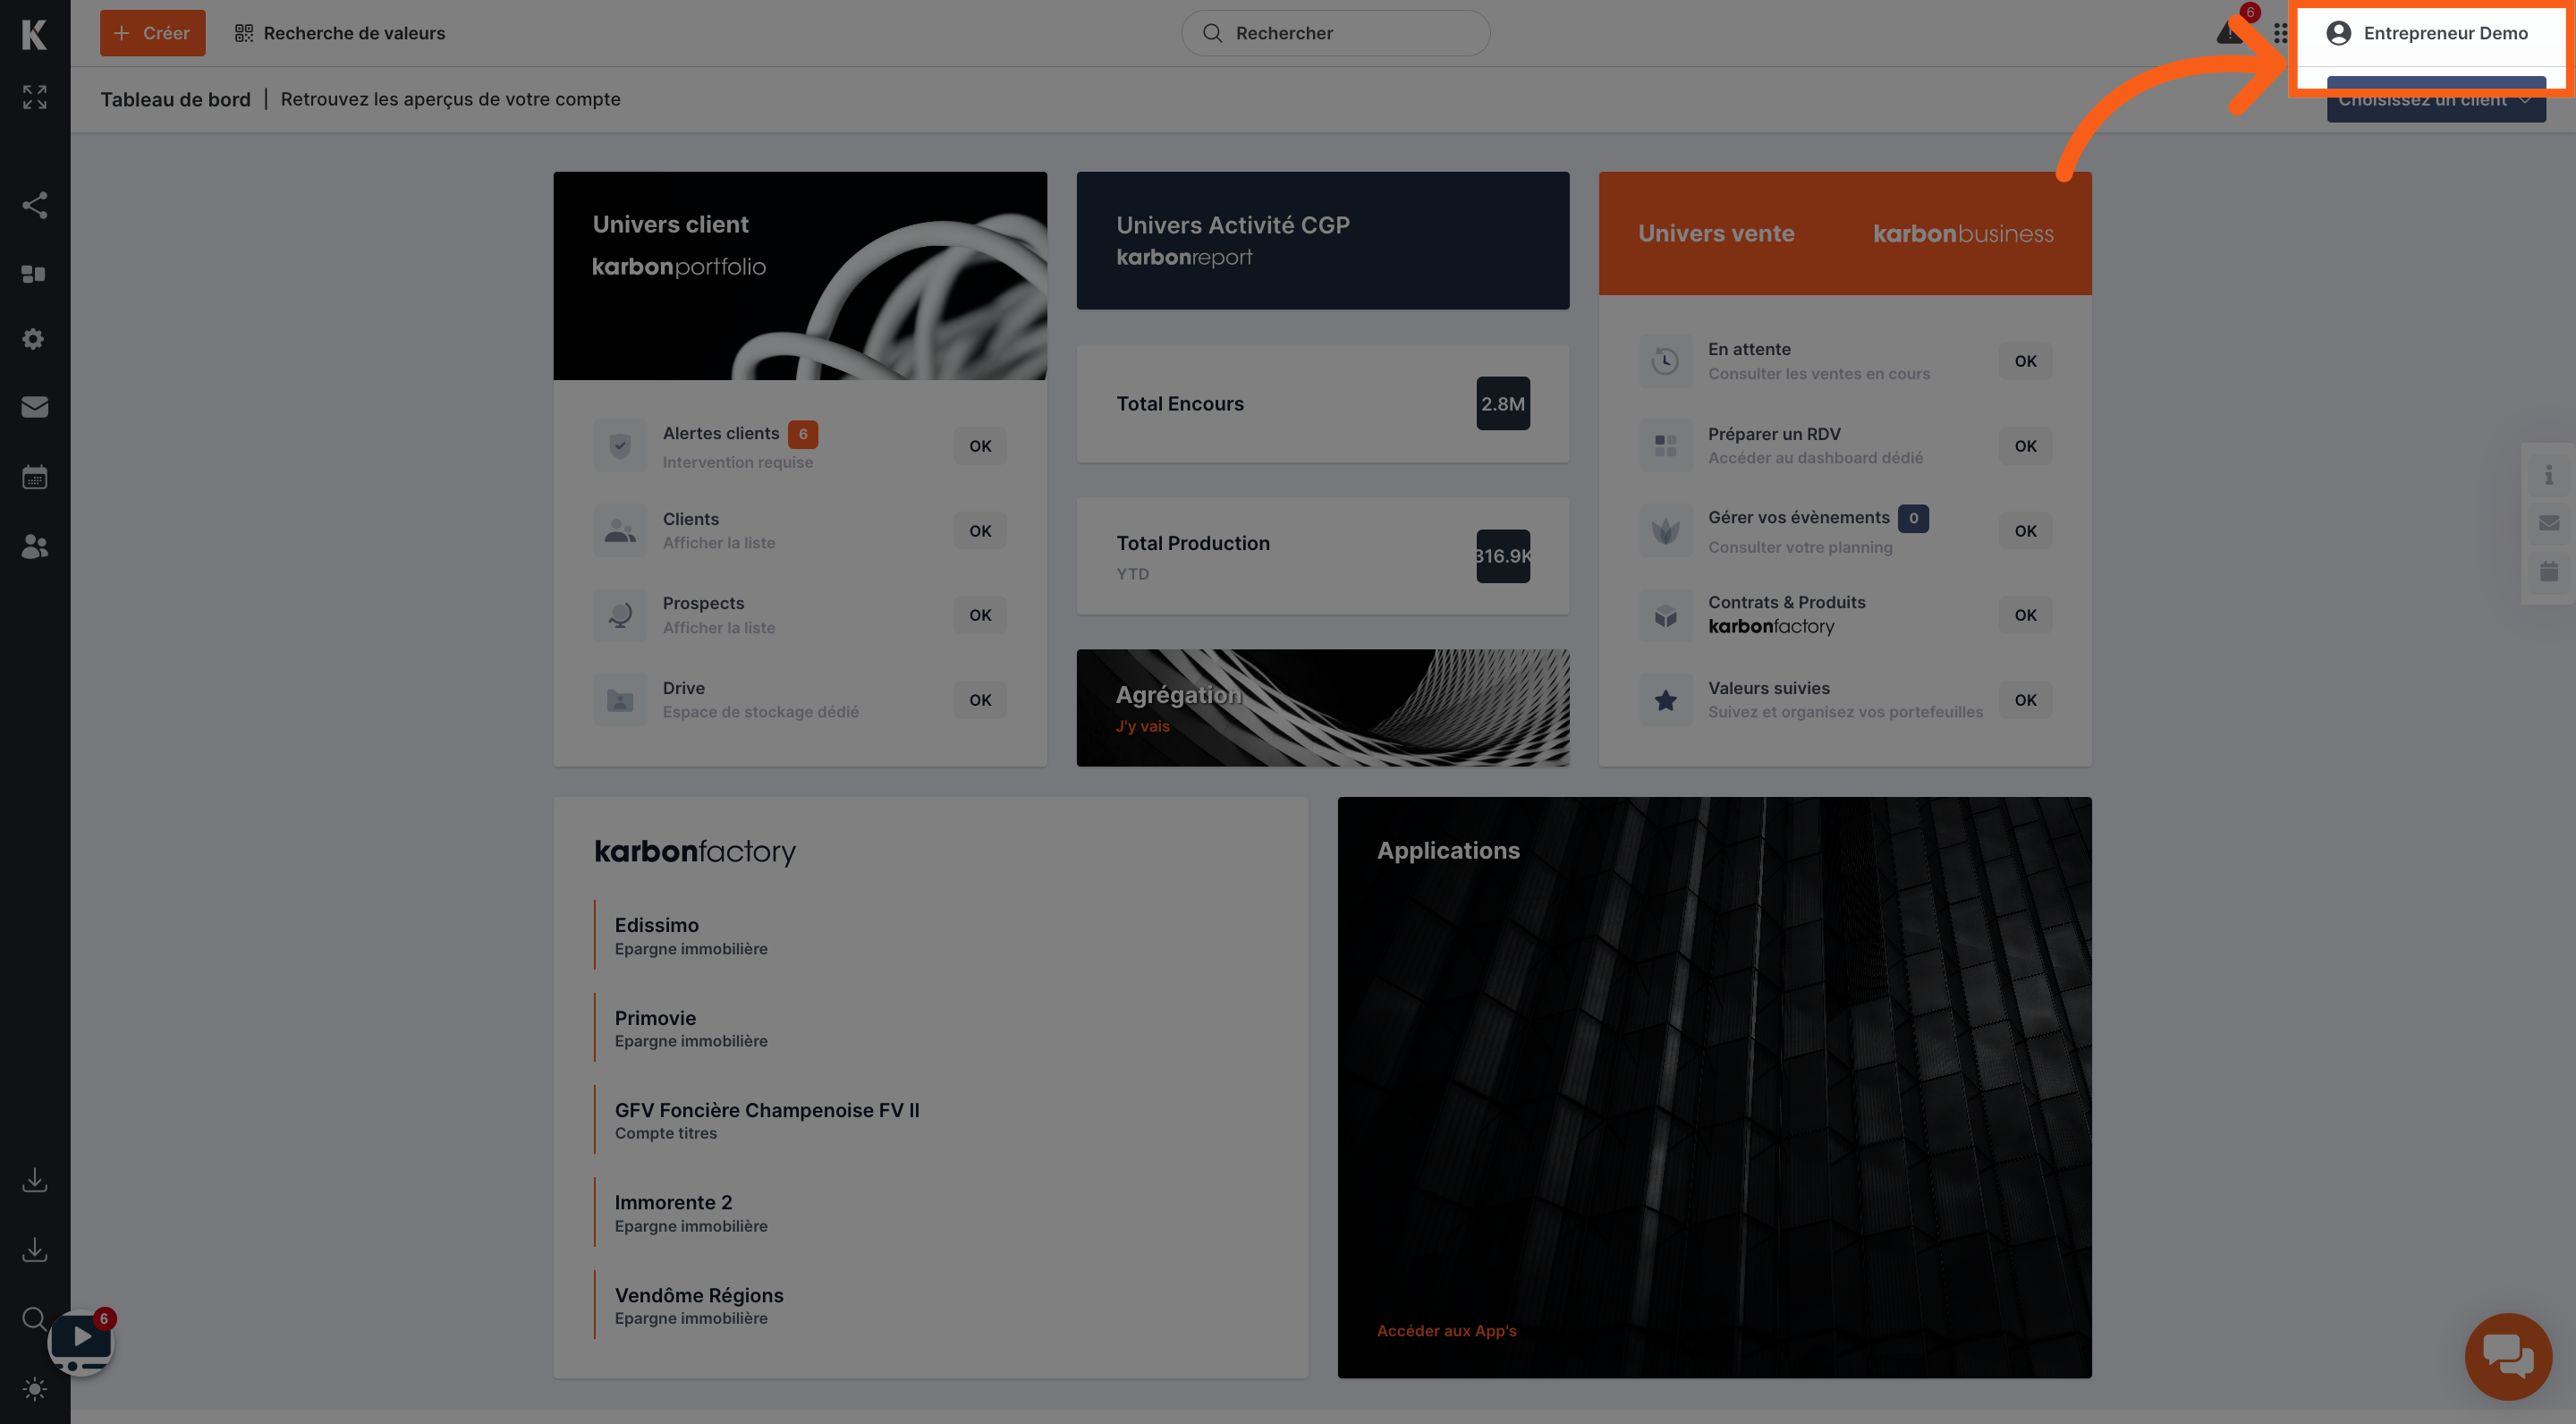Screen dimensions: 2576x1424
Task: Follow the Accéder aux App's link
Action: pos(1446,1331)
